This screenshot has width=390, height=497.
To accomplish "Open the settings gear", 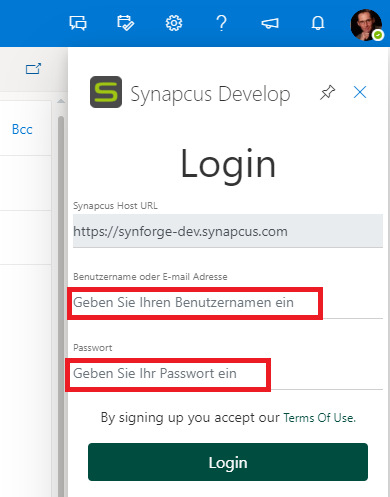I will pyautogui.click(x=174, y=23).
